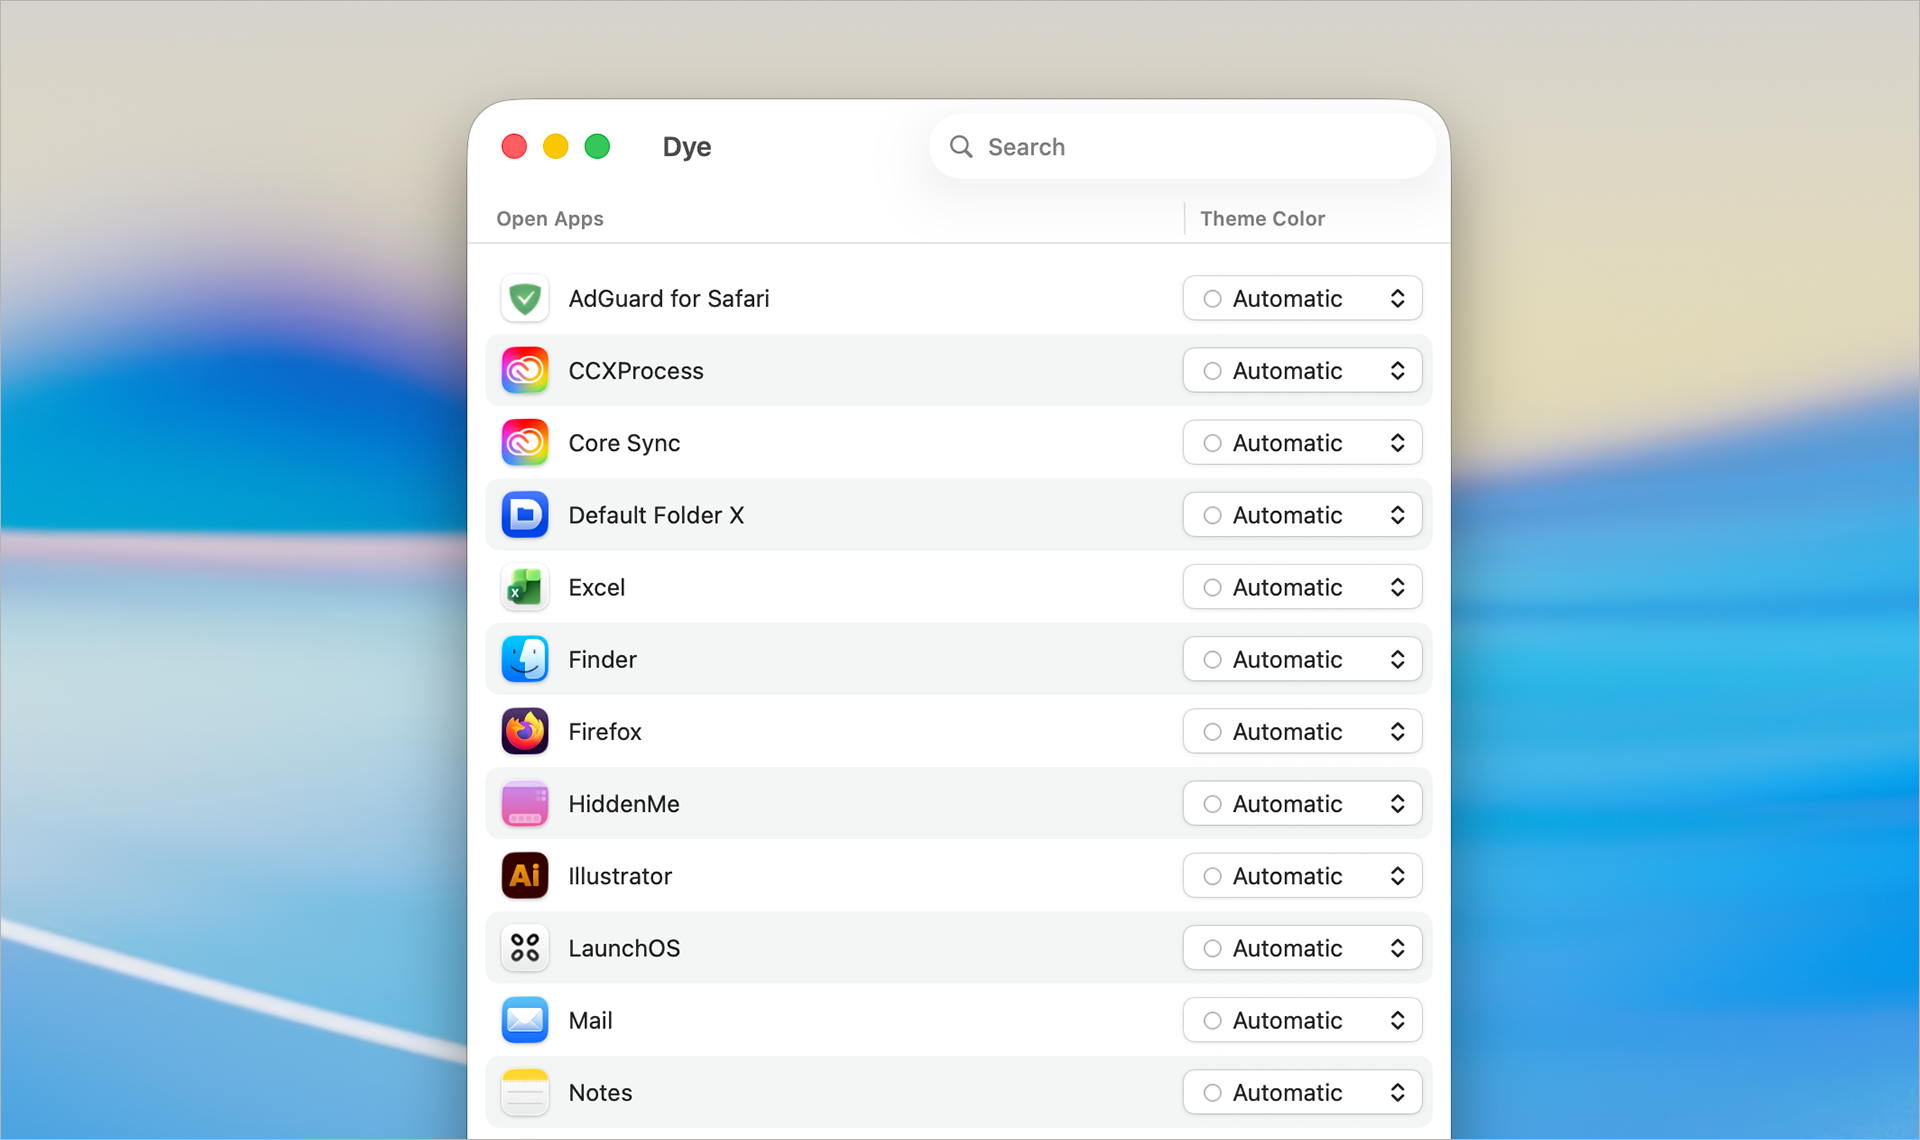
Task: Click the LaunchOS grid icon
Action: (524, 948)
